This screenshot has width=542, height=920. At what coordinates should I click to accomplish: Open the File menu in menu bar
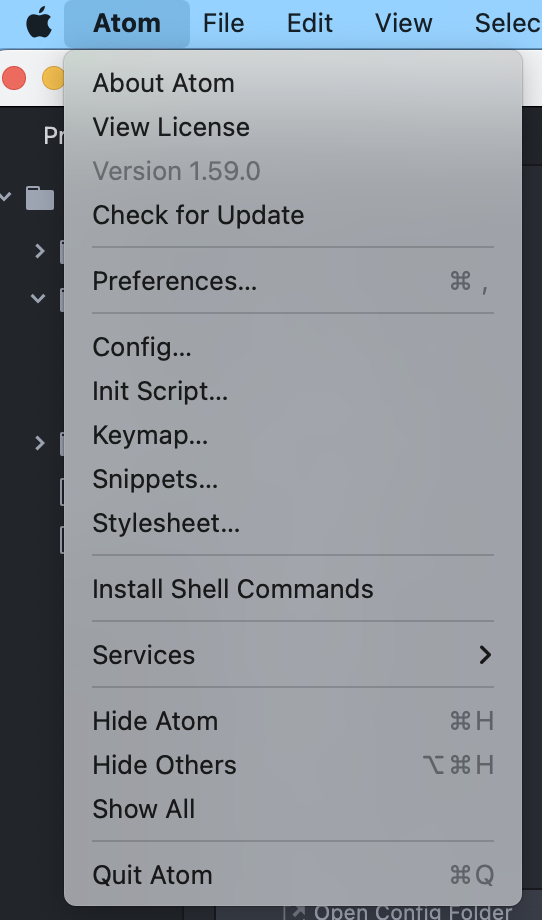click(223, 23)
